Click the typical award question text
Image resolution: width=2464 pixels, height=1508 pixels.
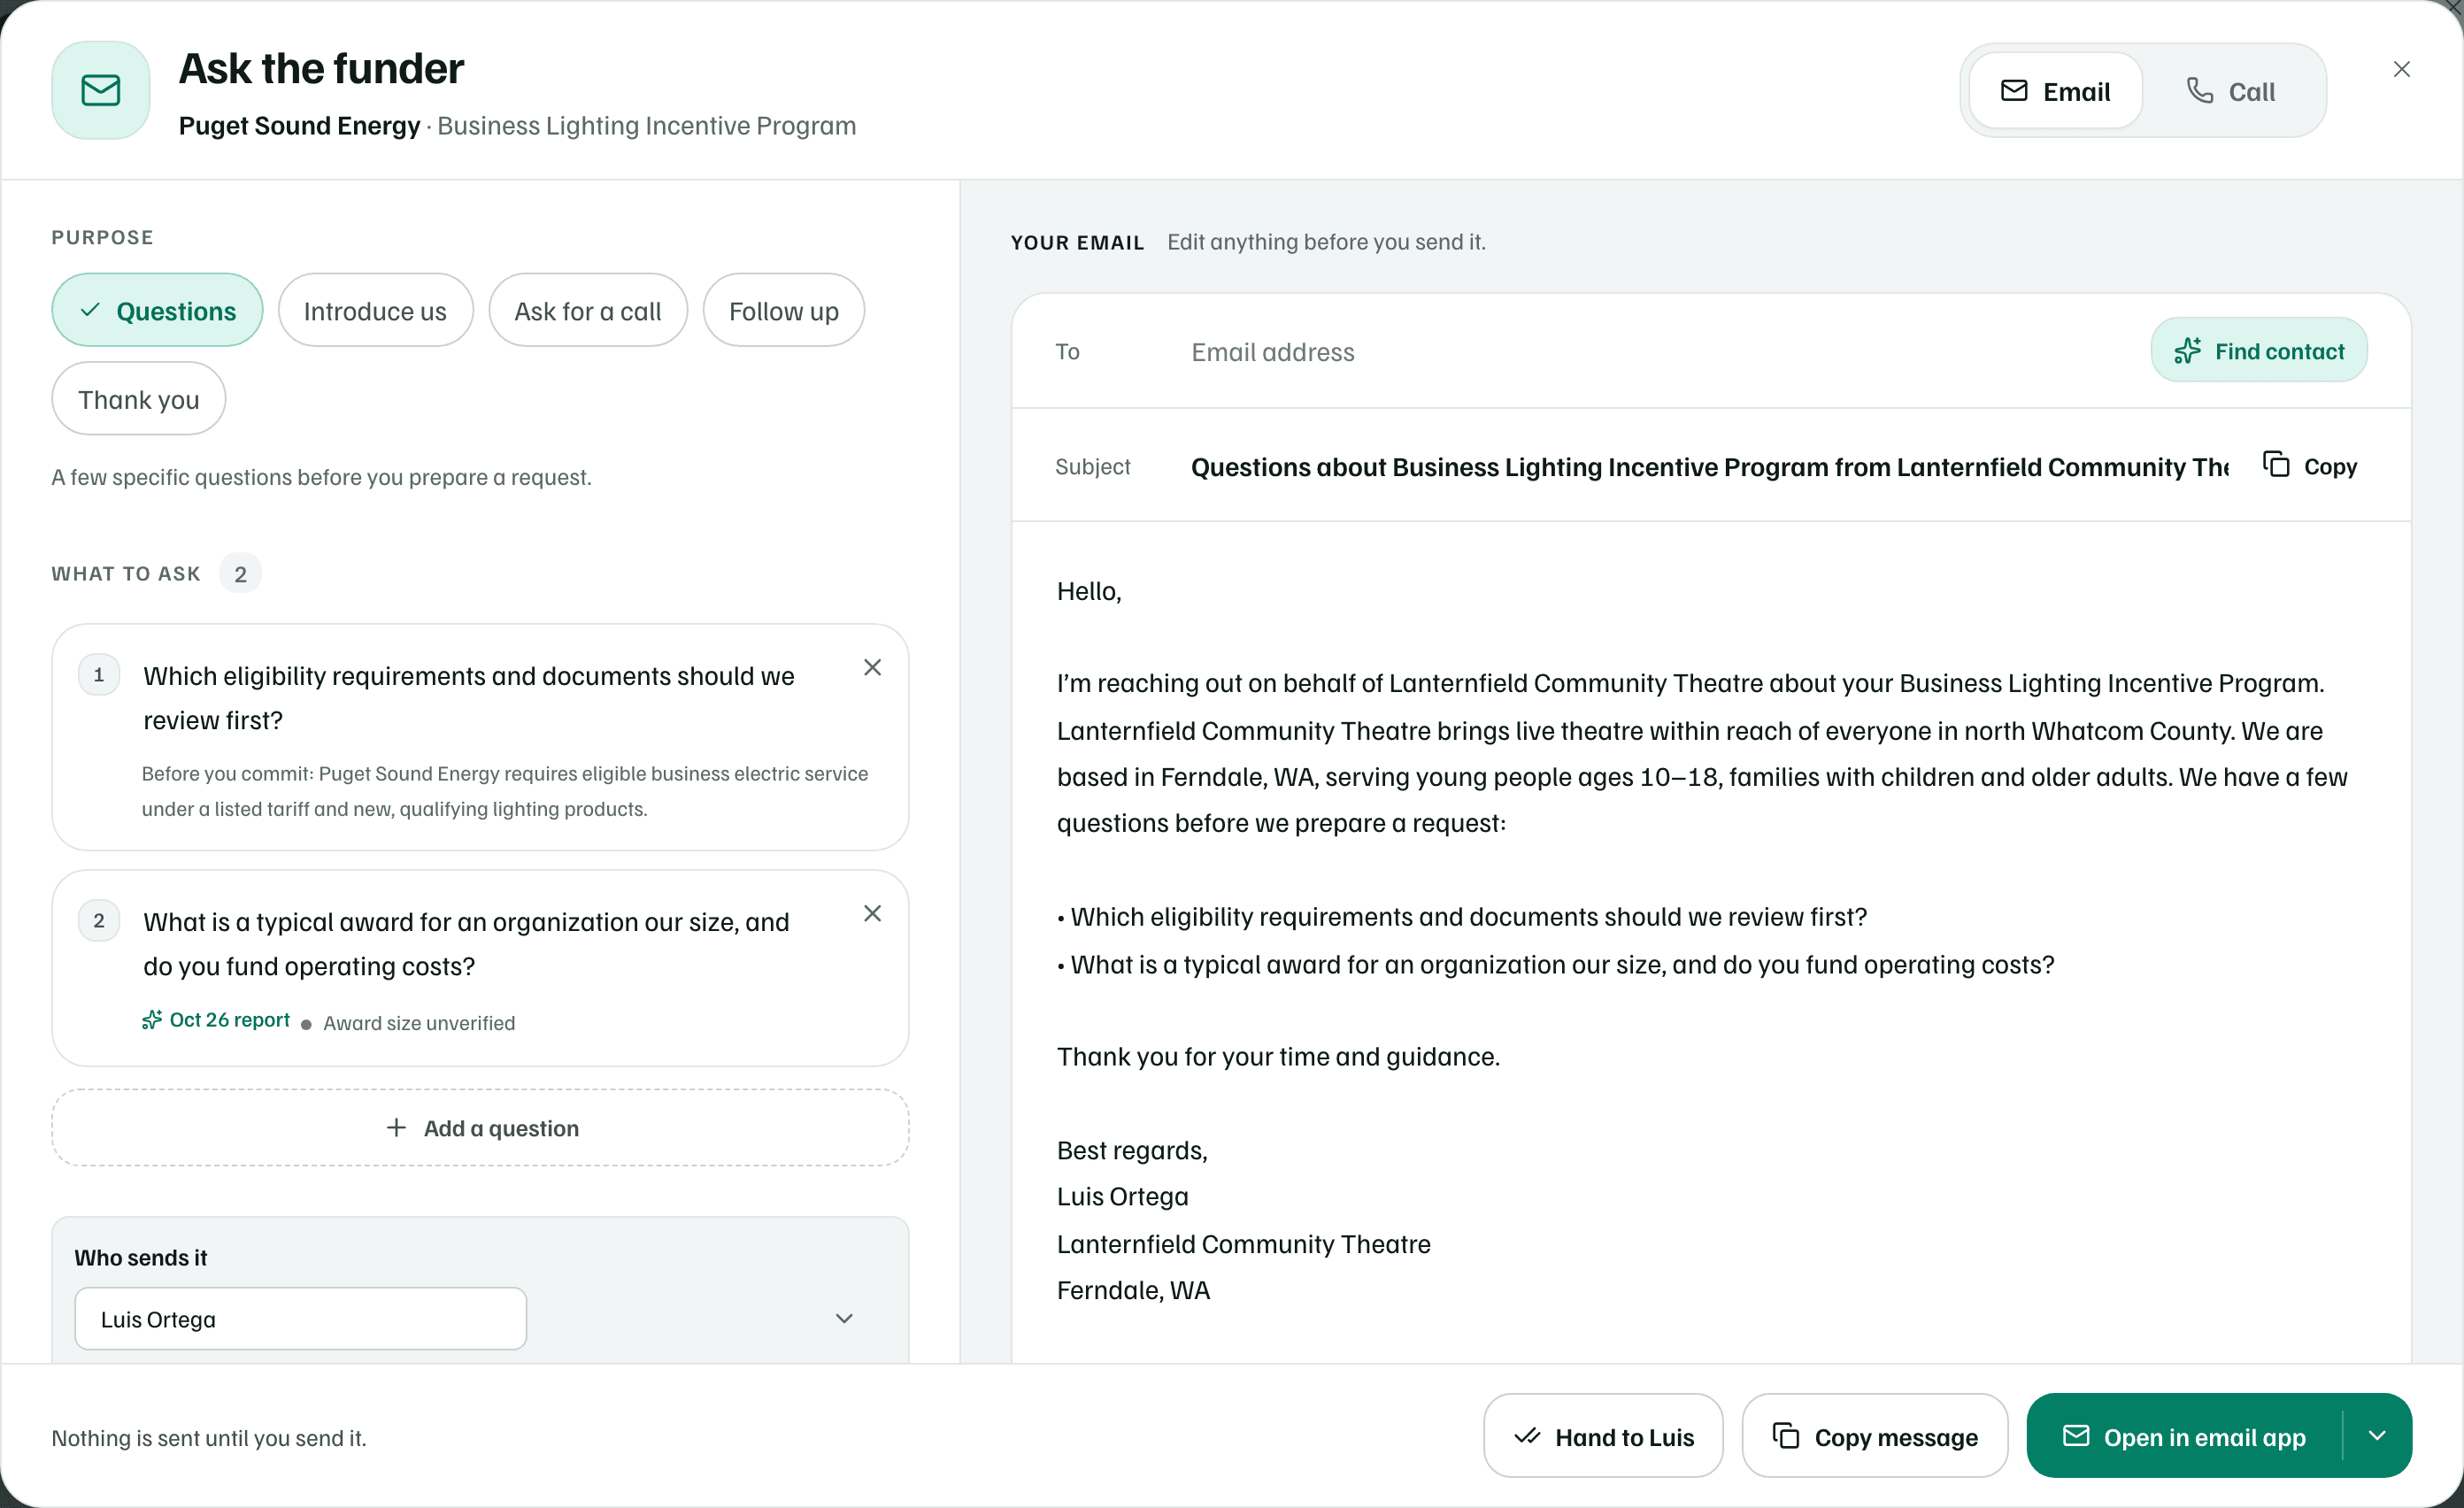[466, 944]
